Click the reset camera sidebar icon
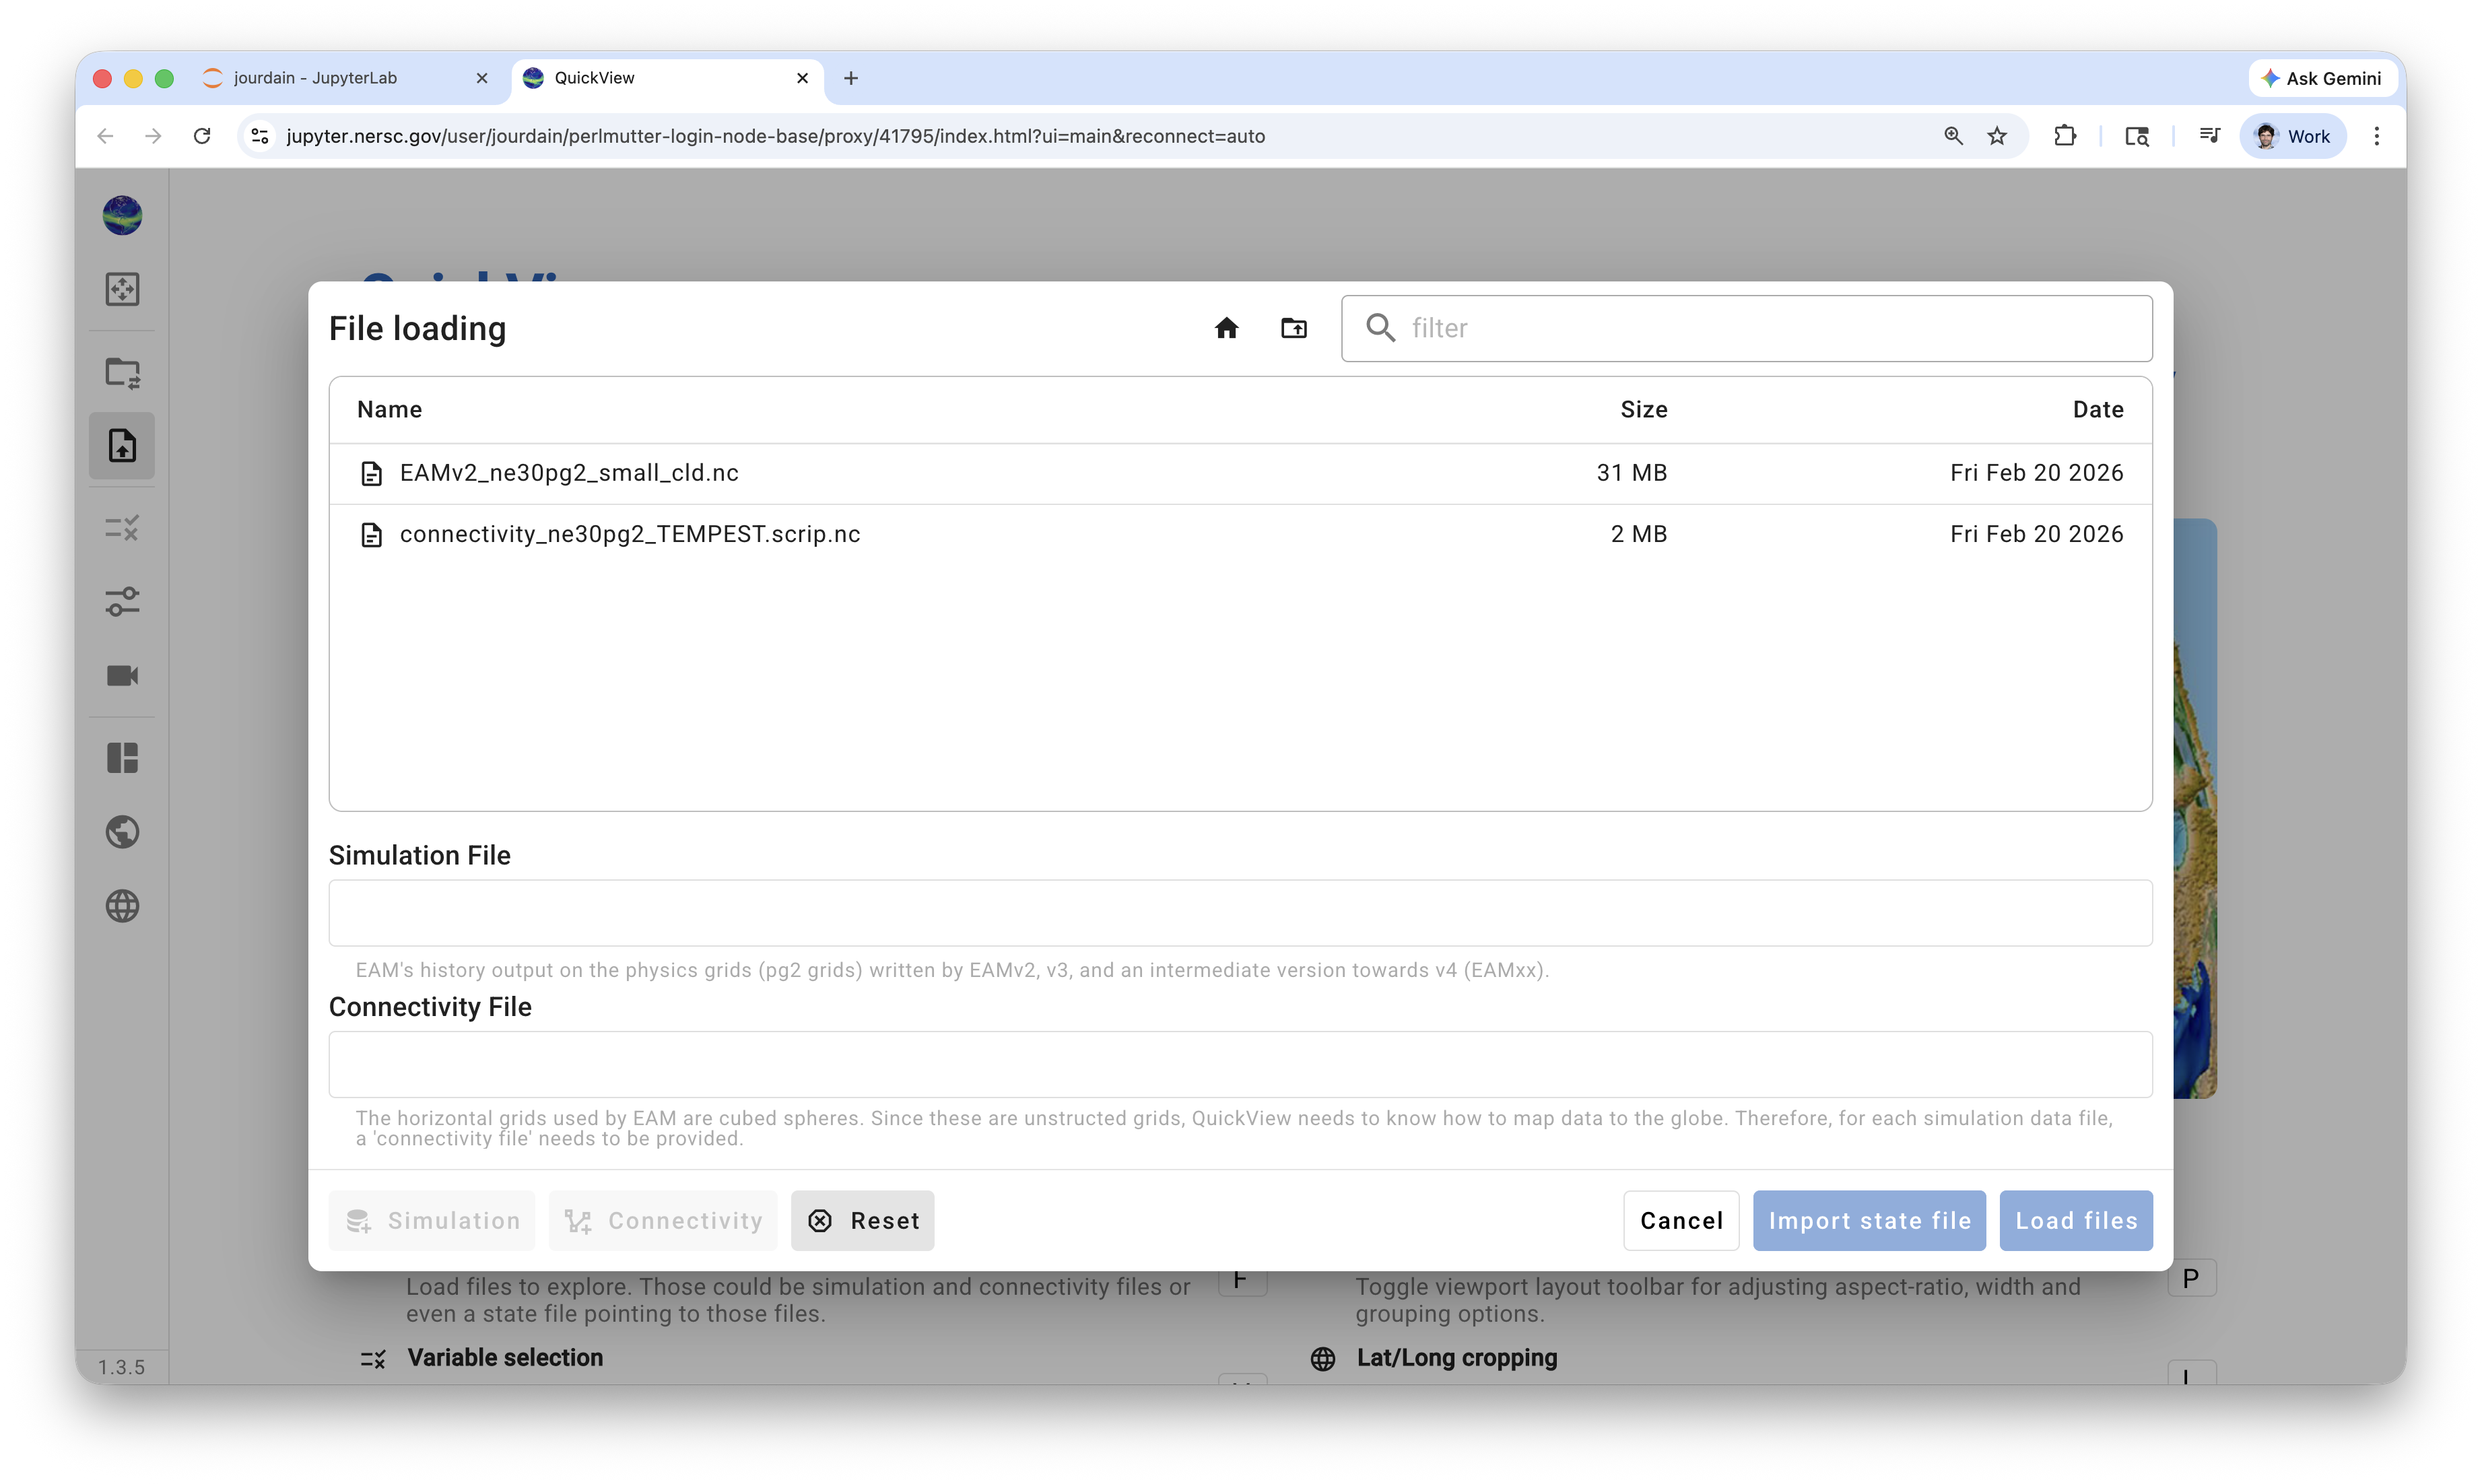 122,289
